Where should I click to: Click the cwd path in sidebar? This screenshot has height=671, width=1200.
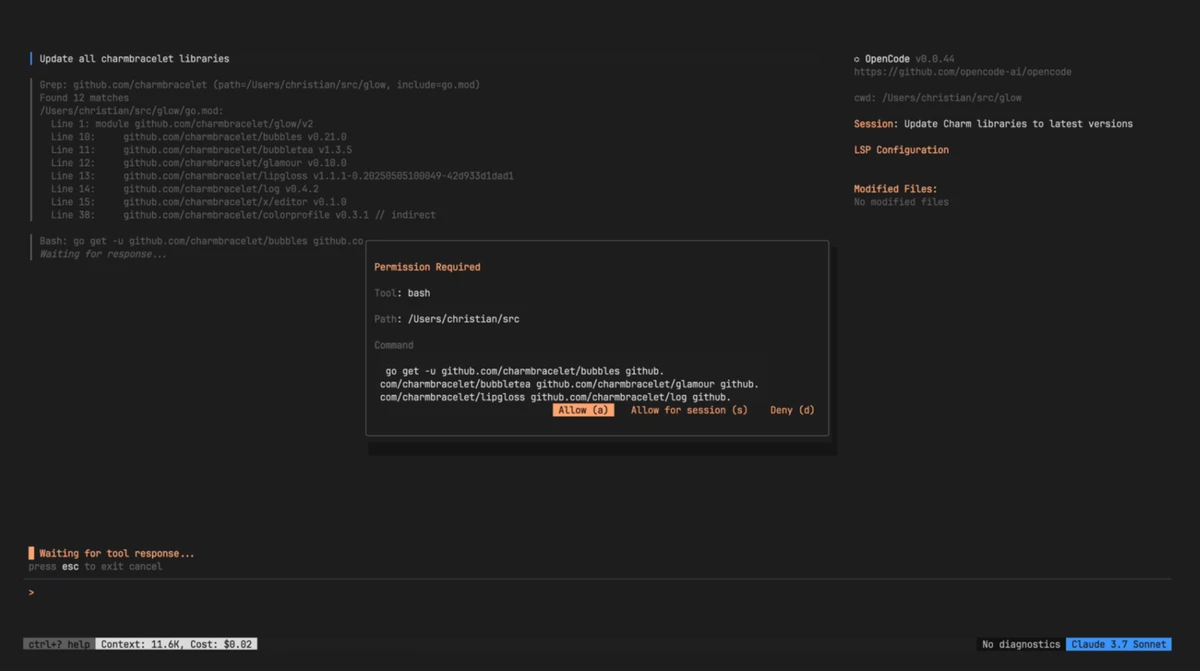[938, 98]
